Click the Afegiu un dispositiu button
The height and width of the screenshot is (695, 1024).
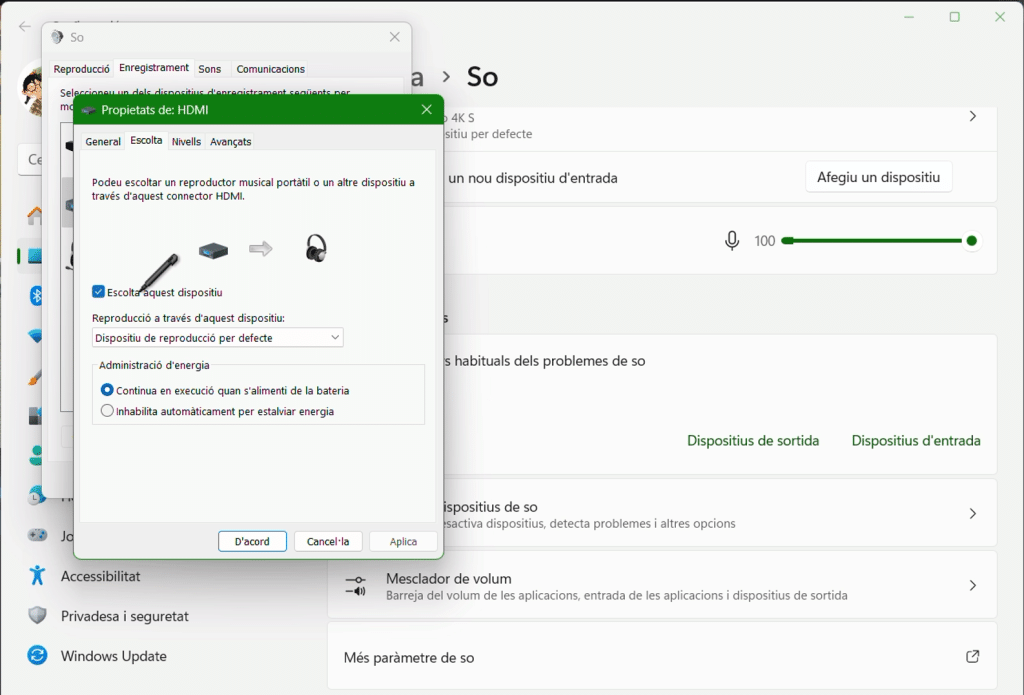click(878, 177)
